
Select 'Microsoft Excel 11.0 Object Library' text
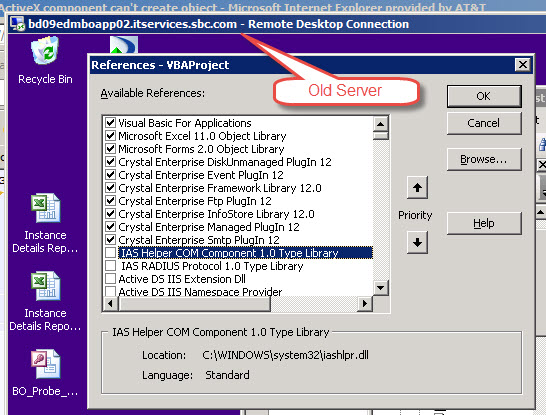pos(202,136)
